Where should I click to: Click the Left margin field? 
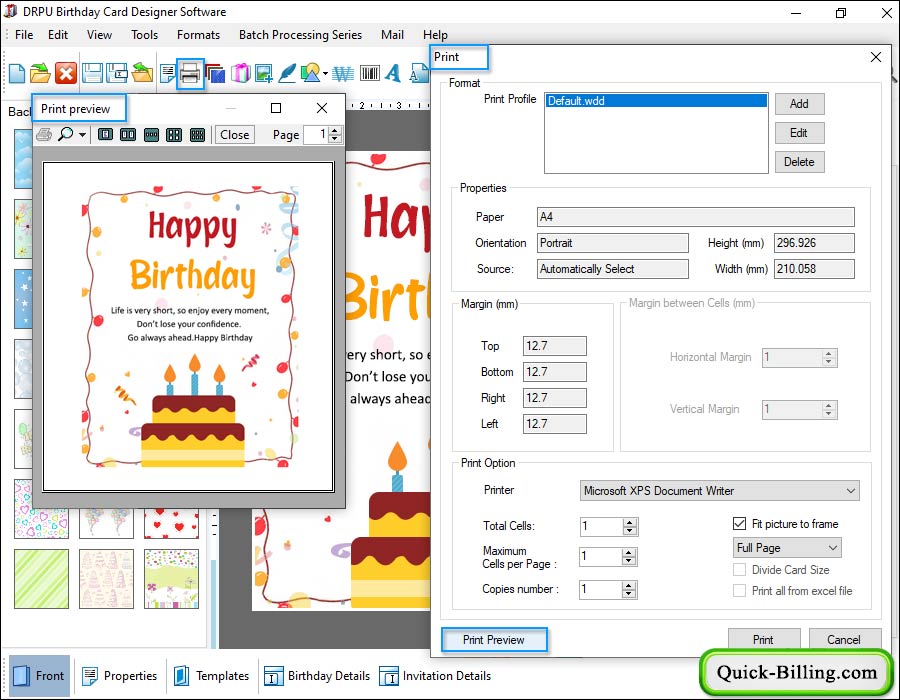(554, 424)
